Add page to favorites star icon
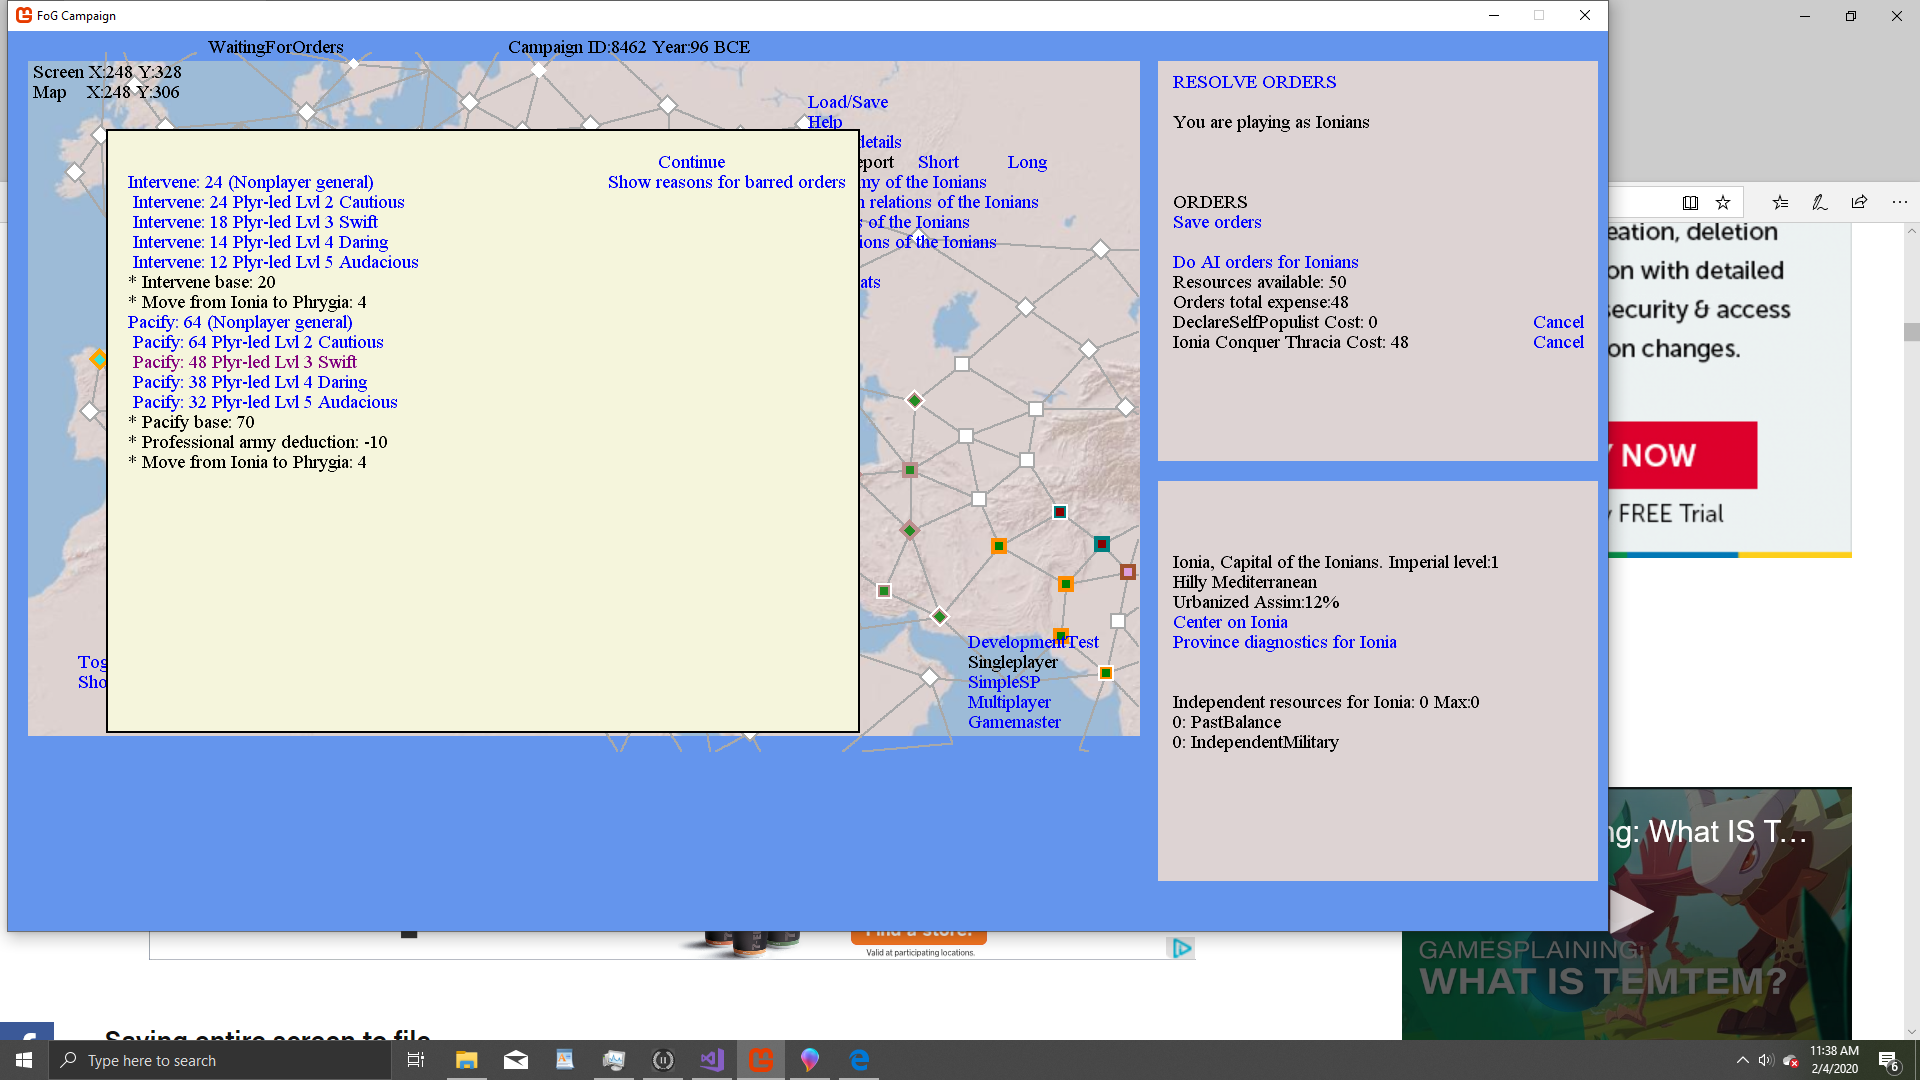The image size is (1920, 1080). tap(1723, 202)
